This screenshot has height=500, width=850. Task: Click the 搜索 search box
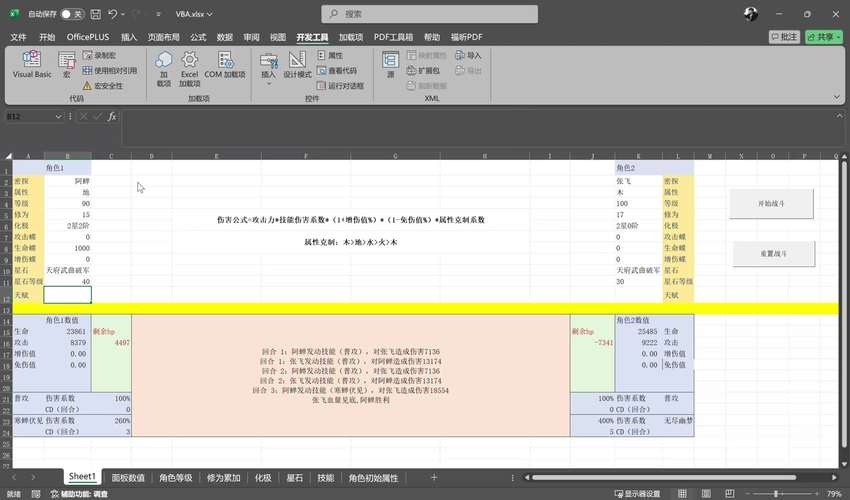429,14
